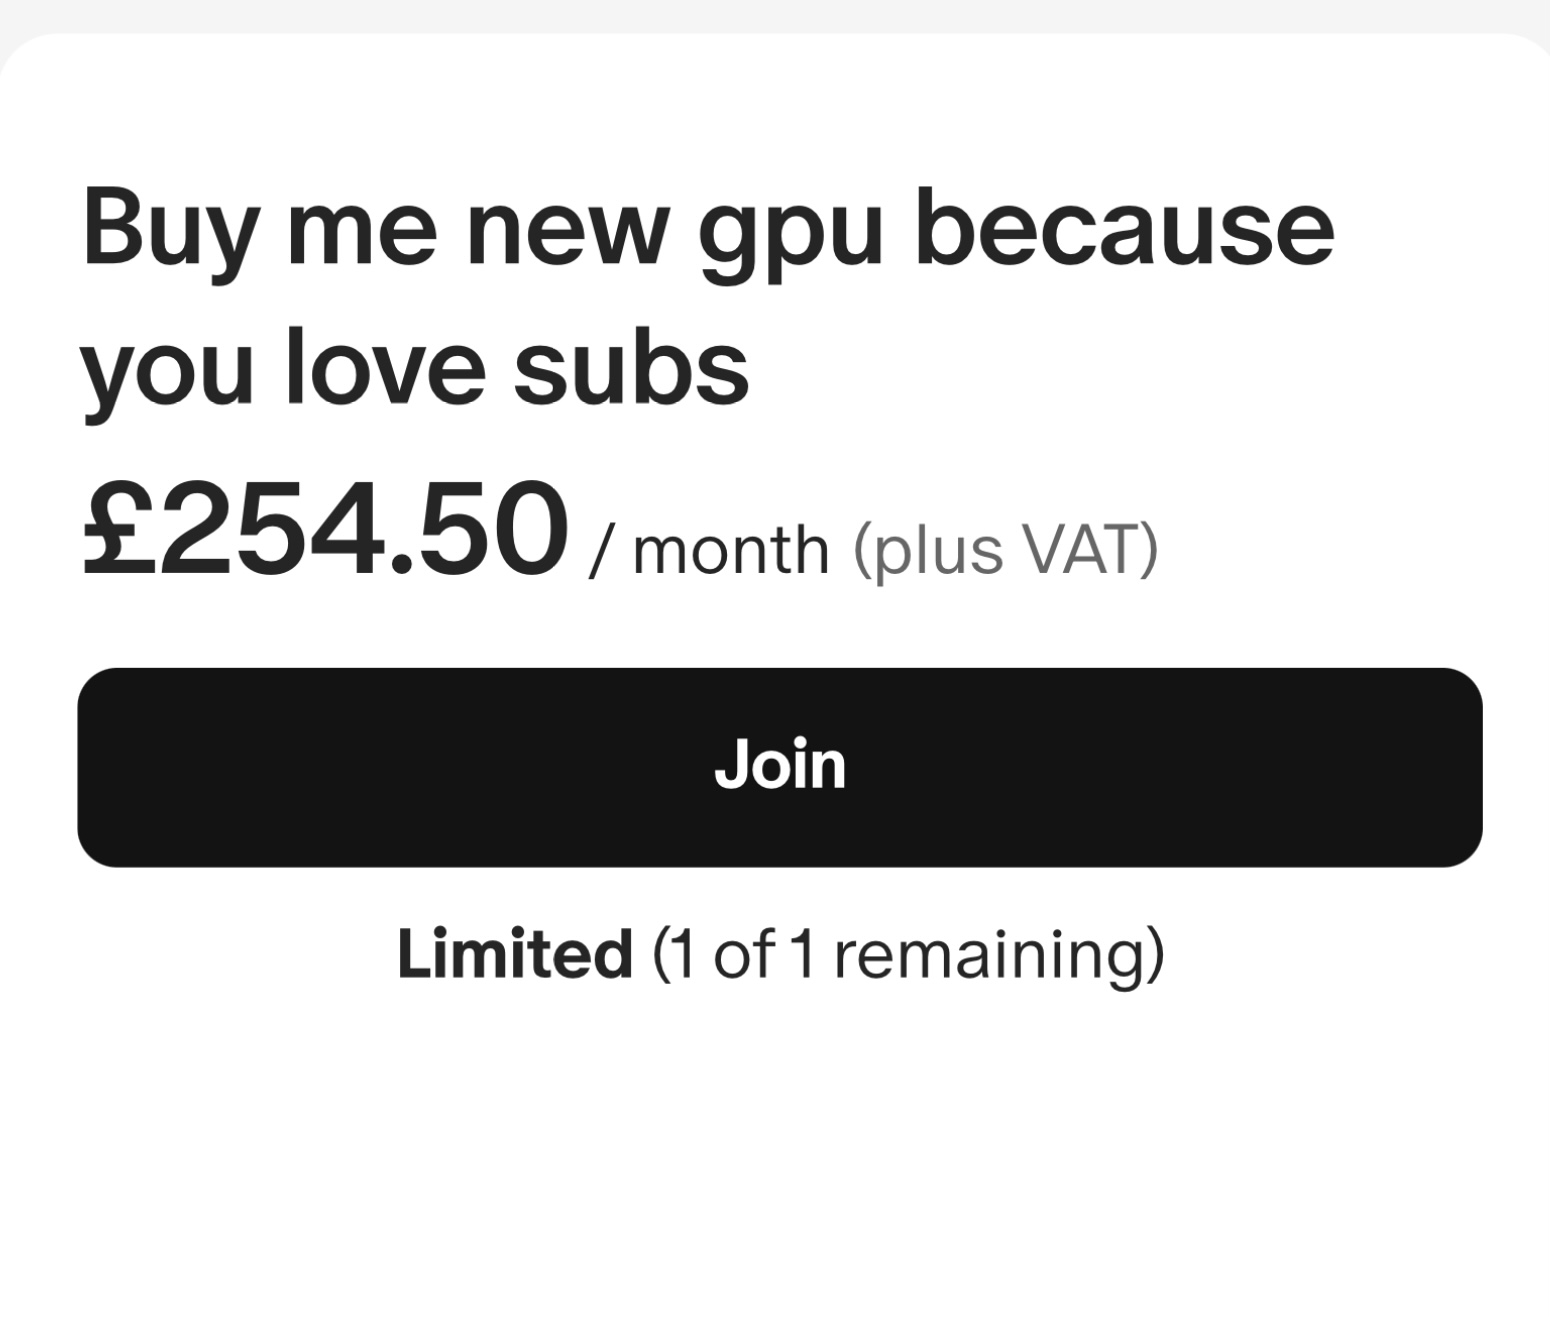Click the "you love subs" heading line
The image size is (1550, 1317).
click(x=414, y=367)
